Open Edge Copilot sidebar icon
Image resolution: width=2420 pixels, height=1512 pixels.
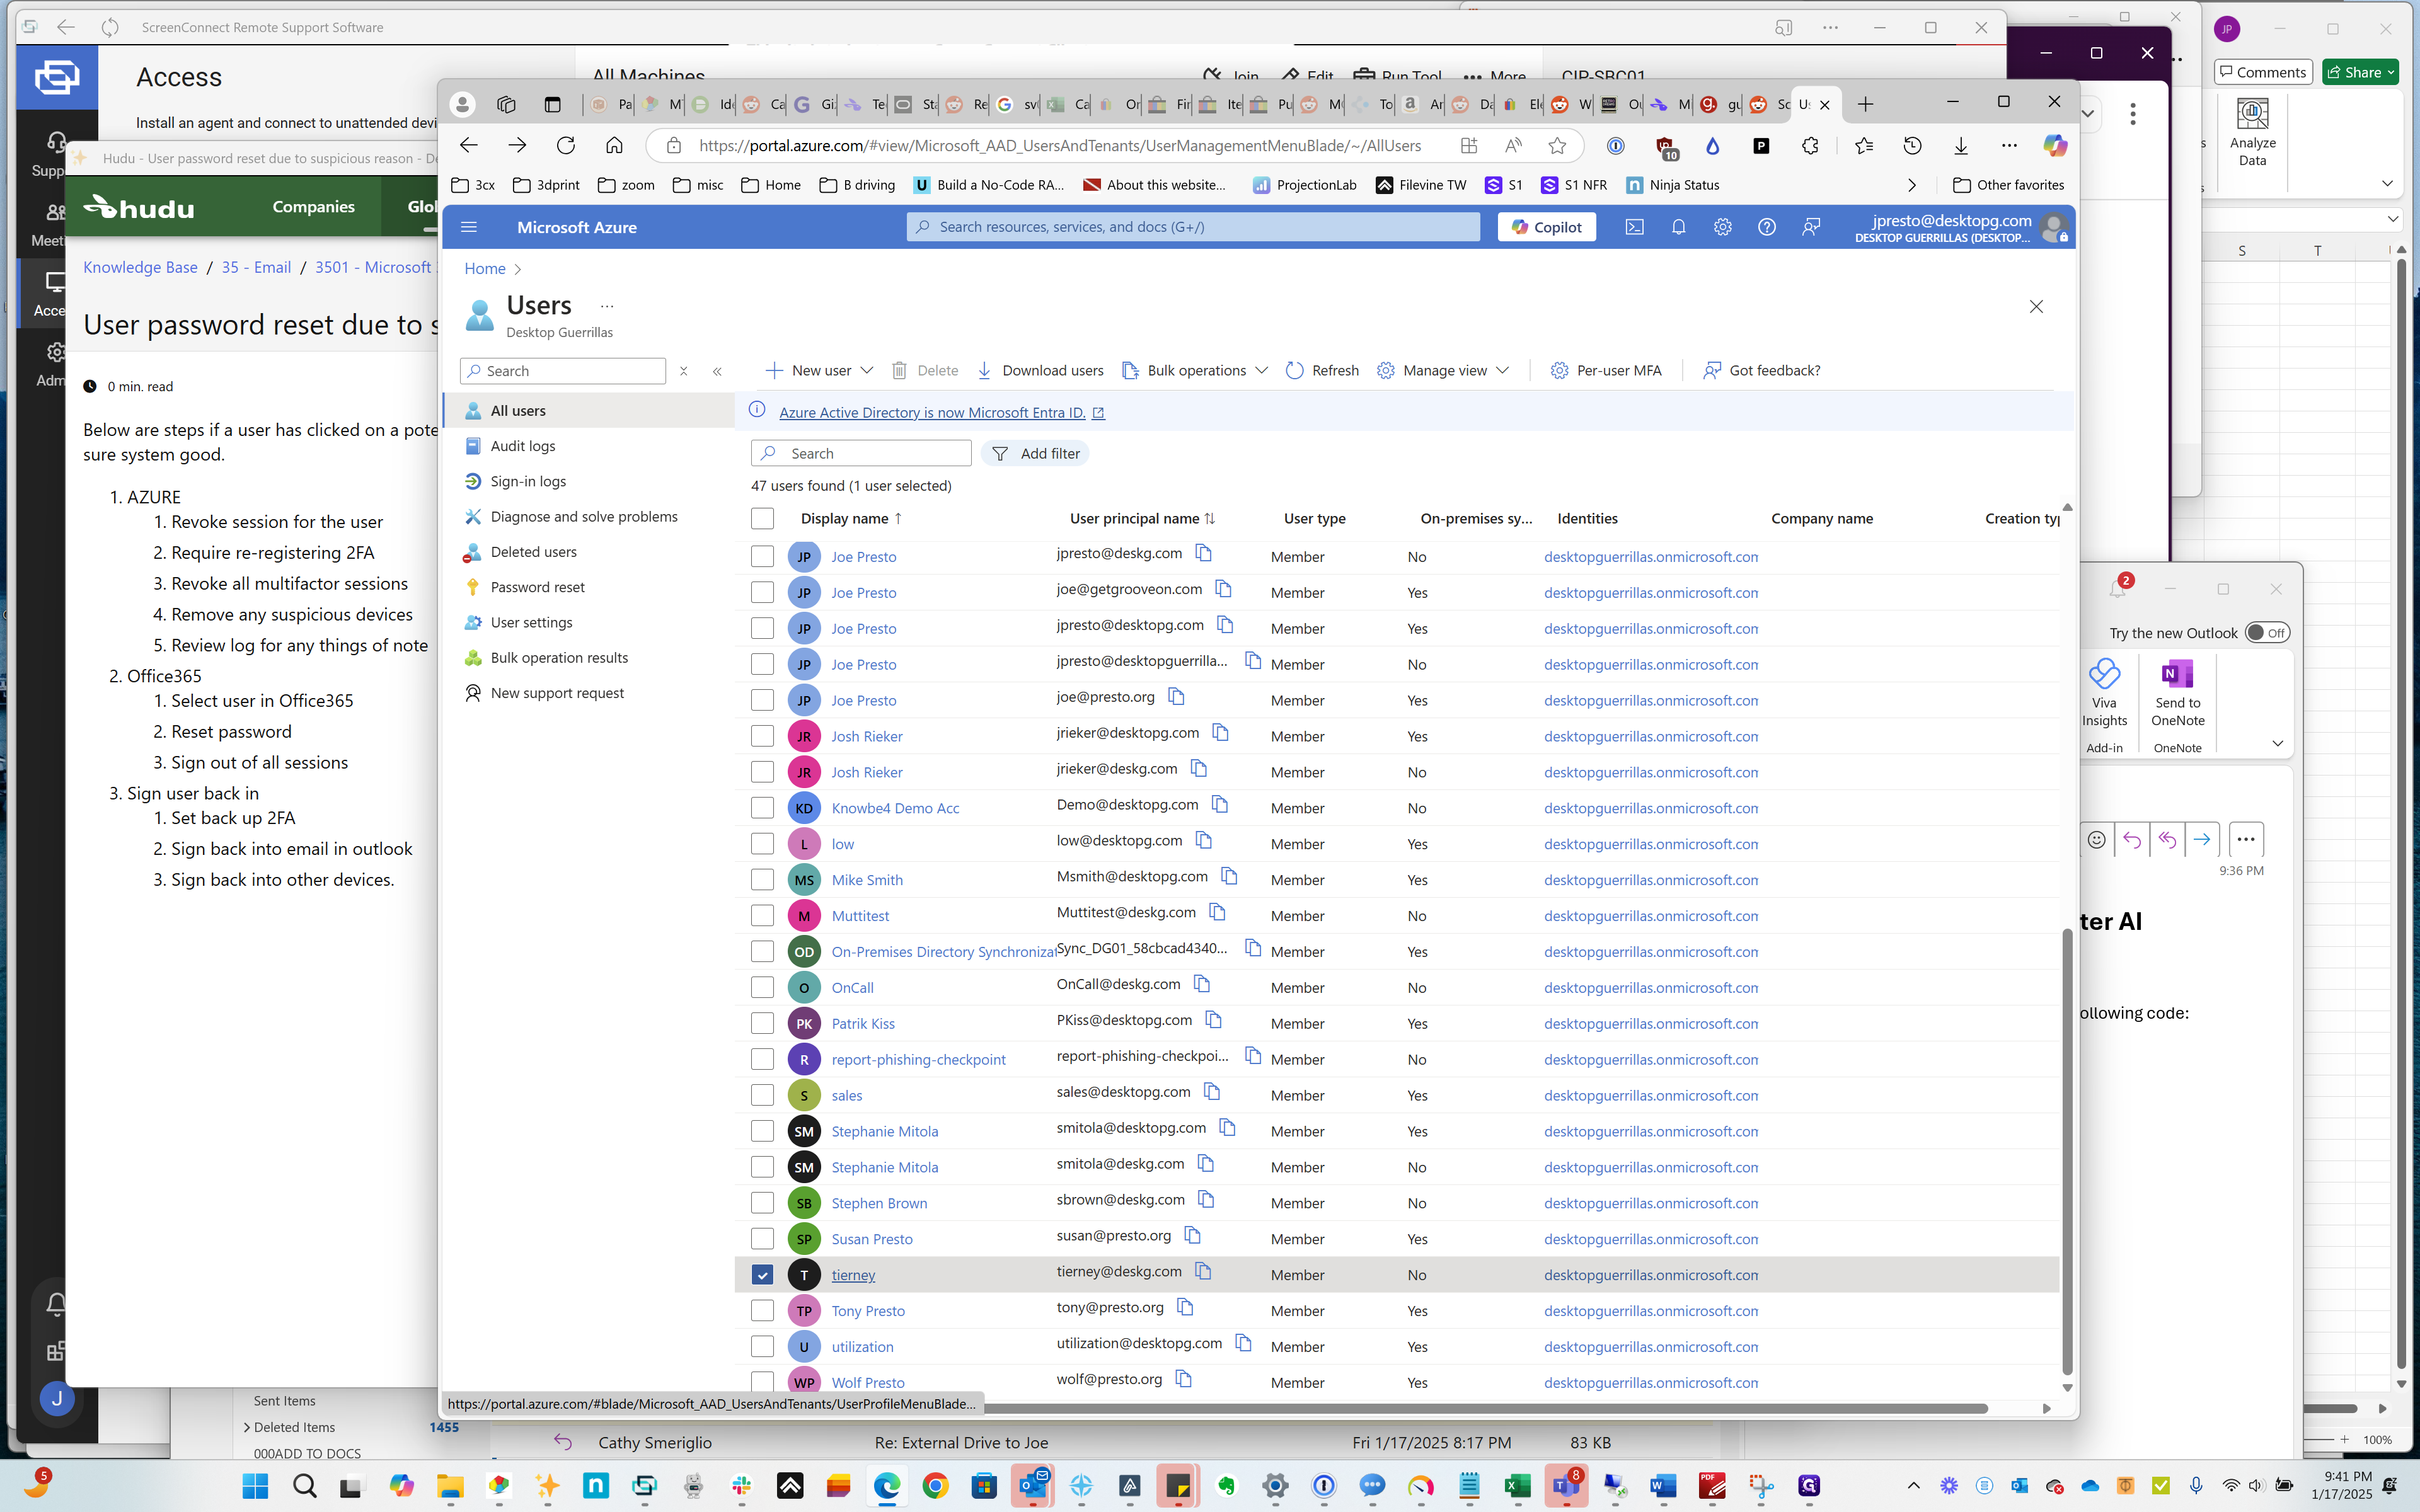(2055, 146)
